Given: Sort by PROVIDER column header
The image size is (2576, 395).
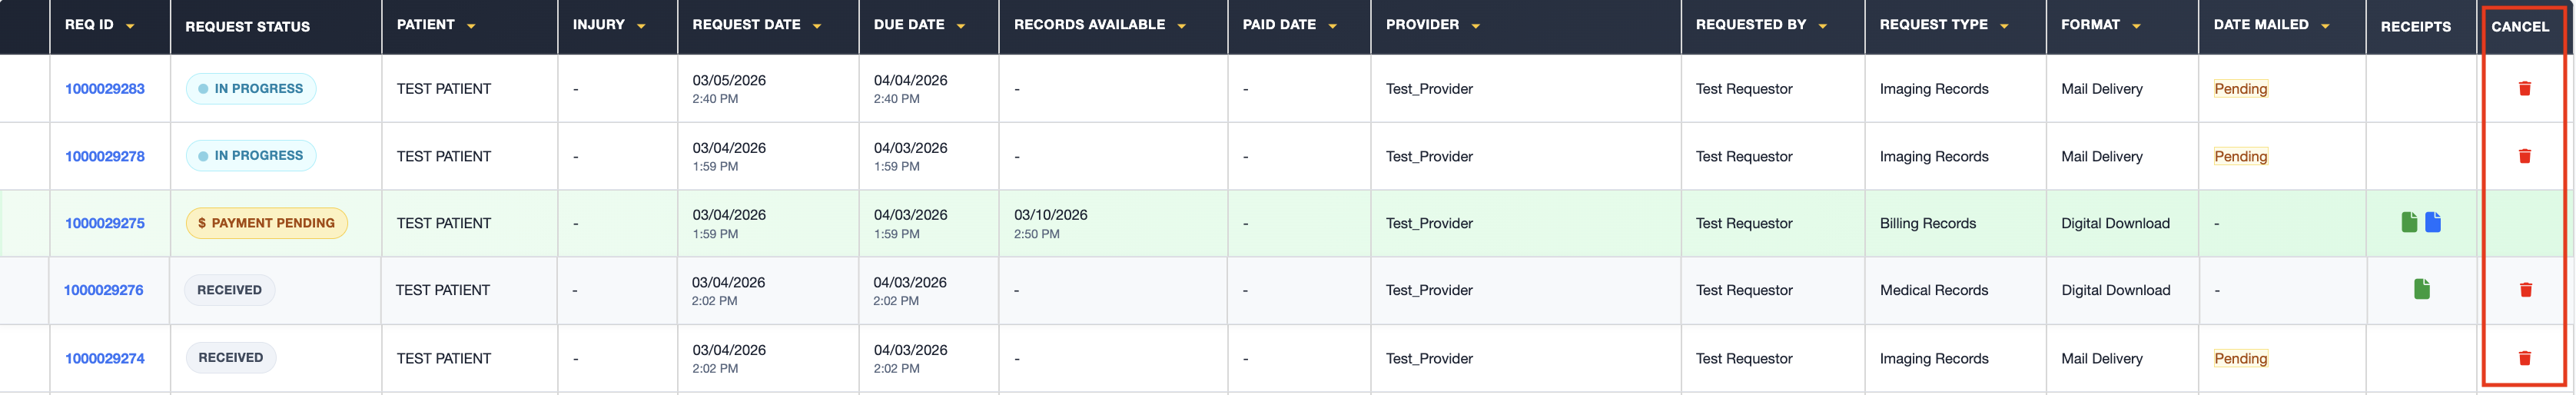Looking at the screenshot, I should [1475, 26].
